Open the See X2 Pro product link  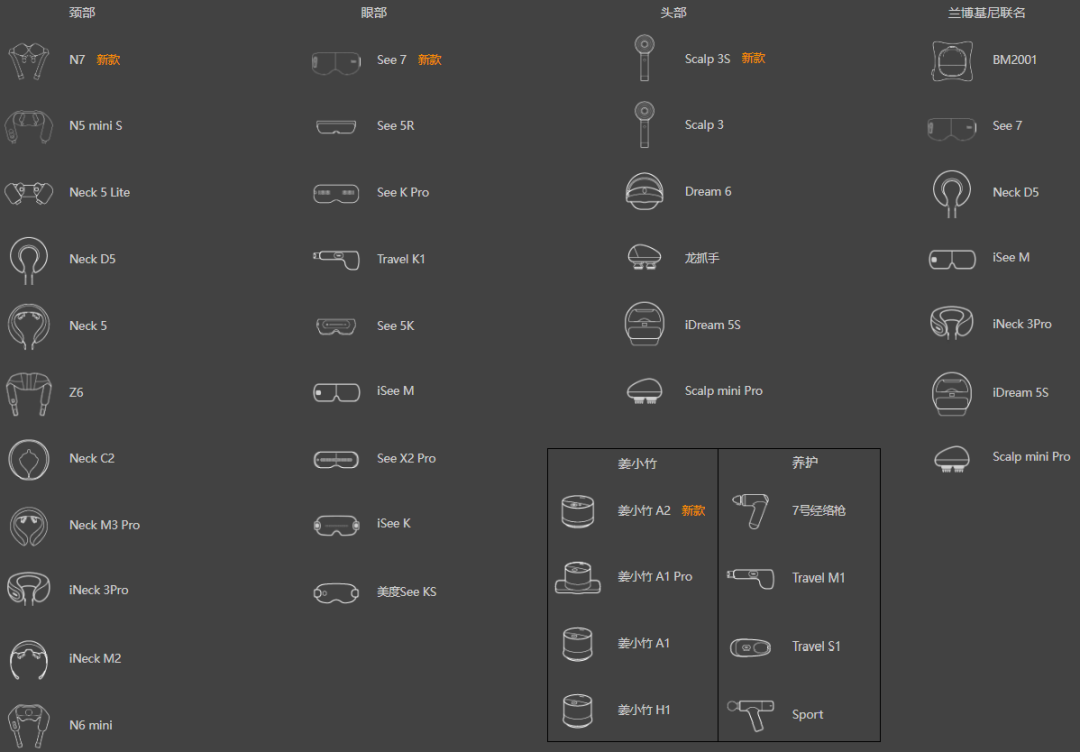click(406, 458)
